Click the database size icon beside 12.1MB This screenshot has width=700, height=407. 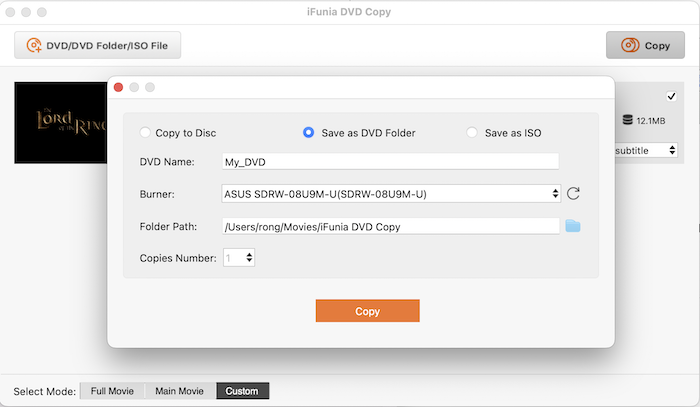[x=627, y=120]
